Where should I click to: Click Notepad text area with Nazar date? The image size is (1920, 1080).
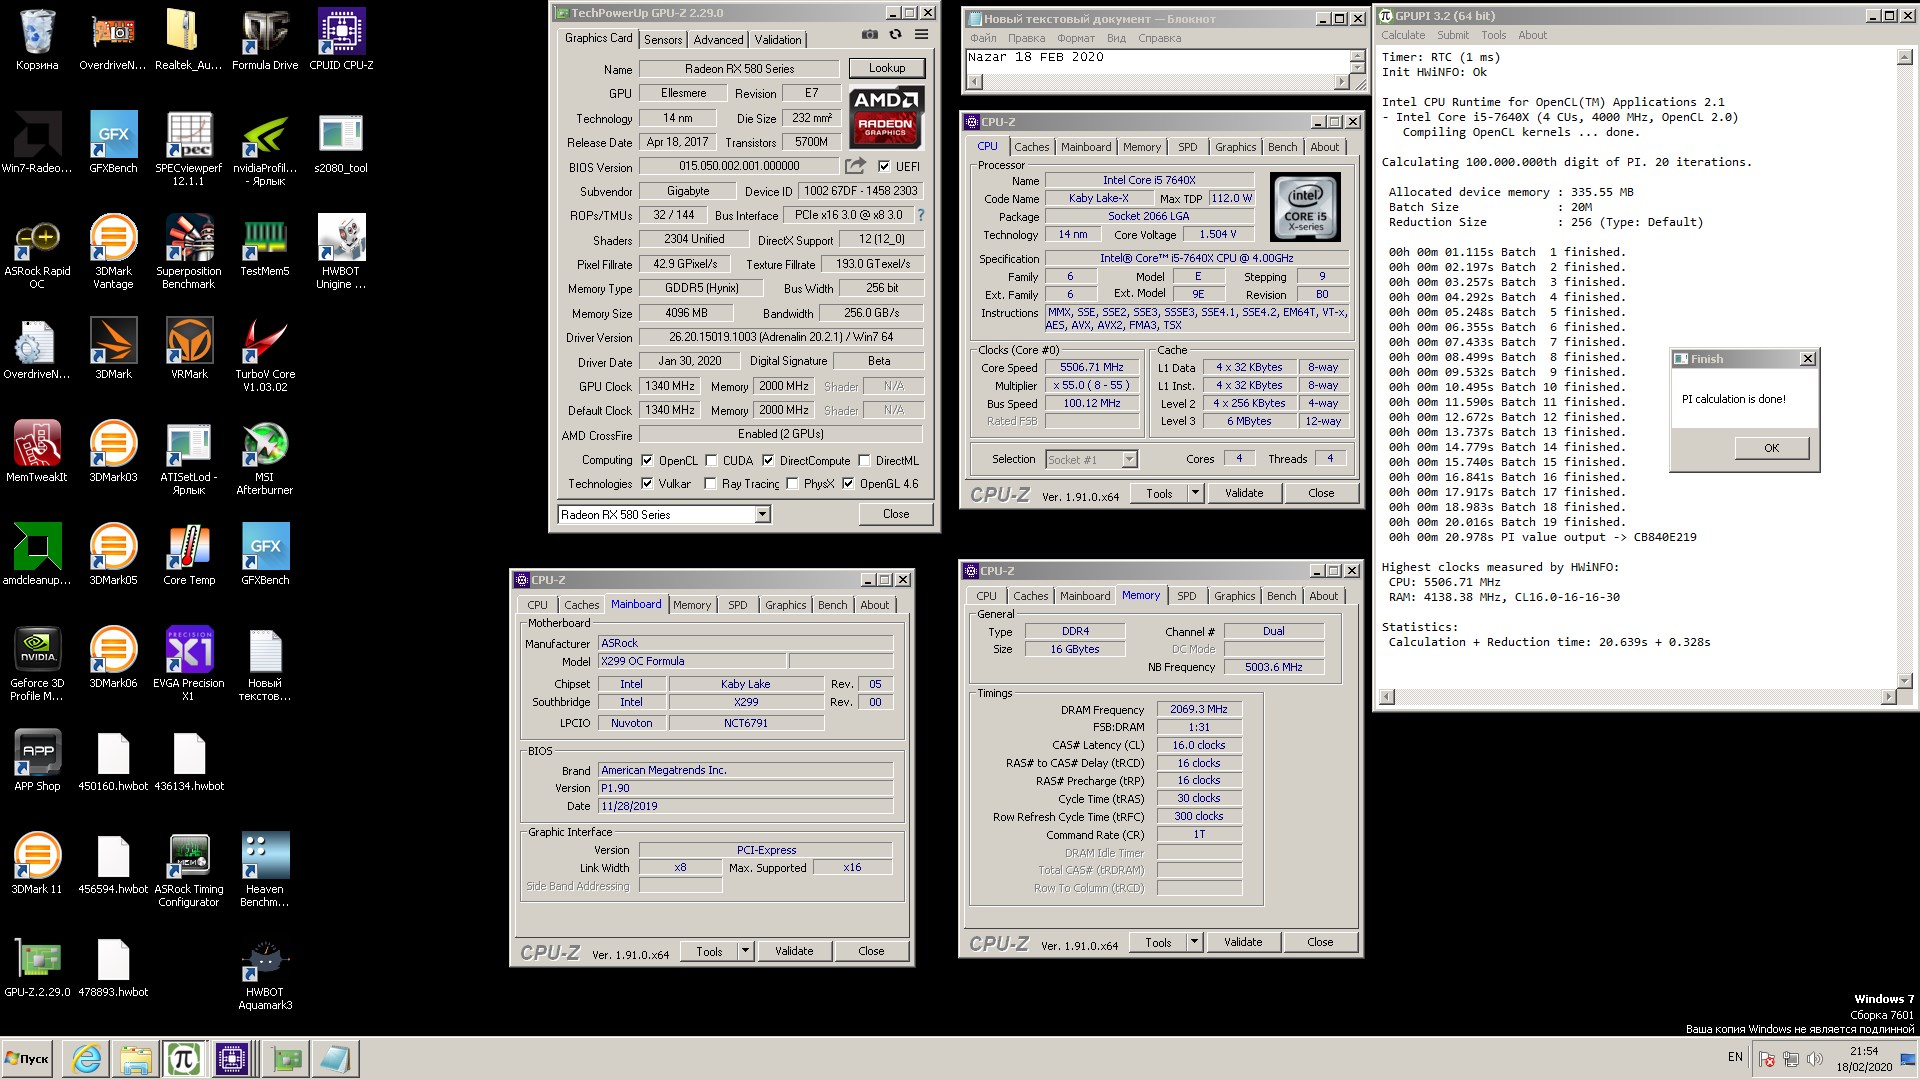1156,61
